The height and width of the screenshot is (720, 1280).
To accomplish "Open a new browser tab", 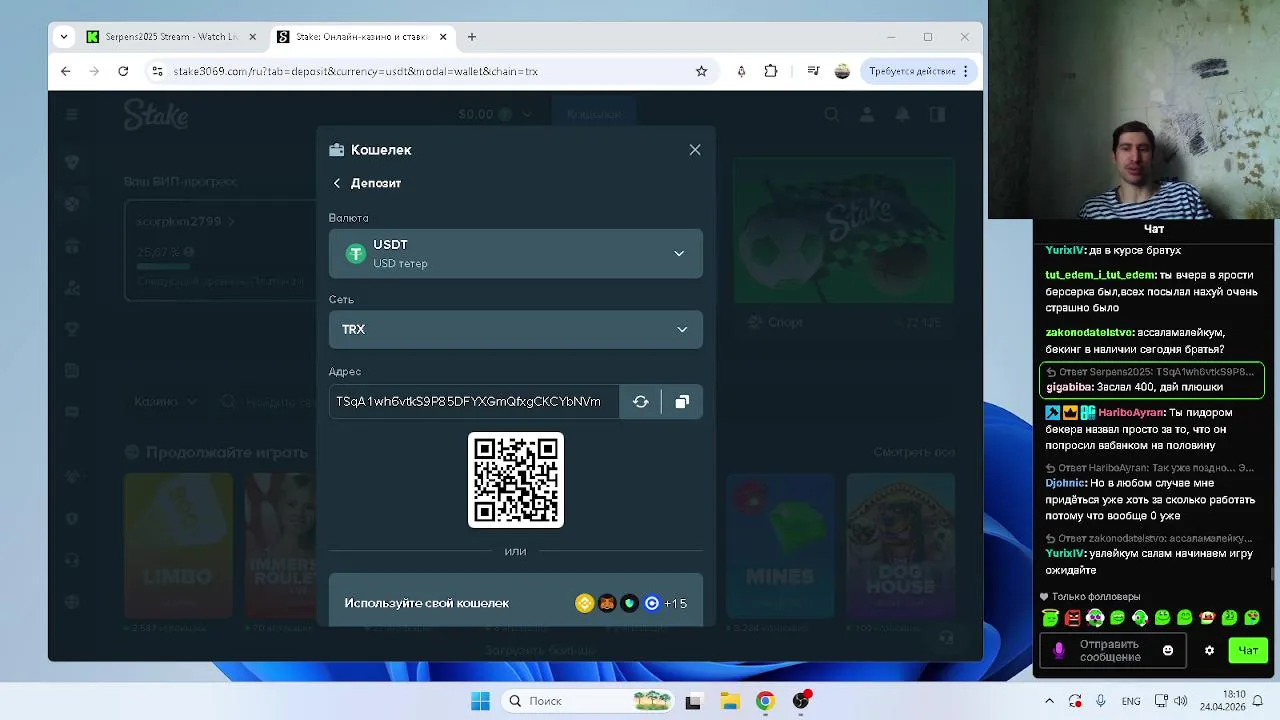I will (x=472, y=37).
